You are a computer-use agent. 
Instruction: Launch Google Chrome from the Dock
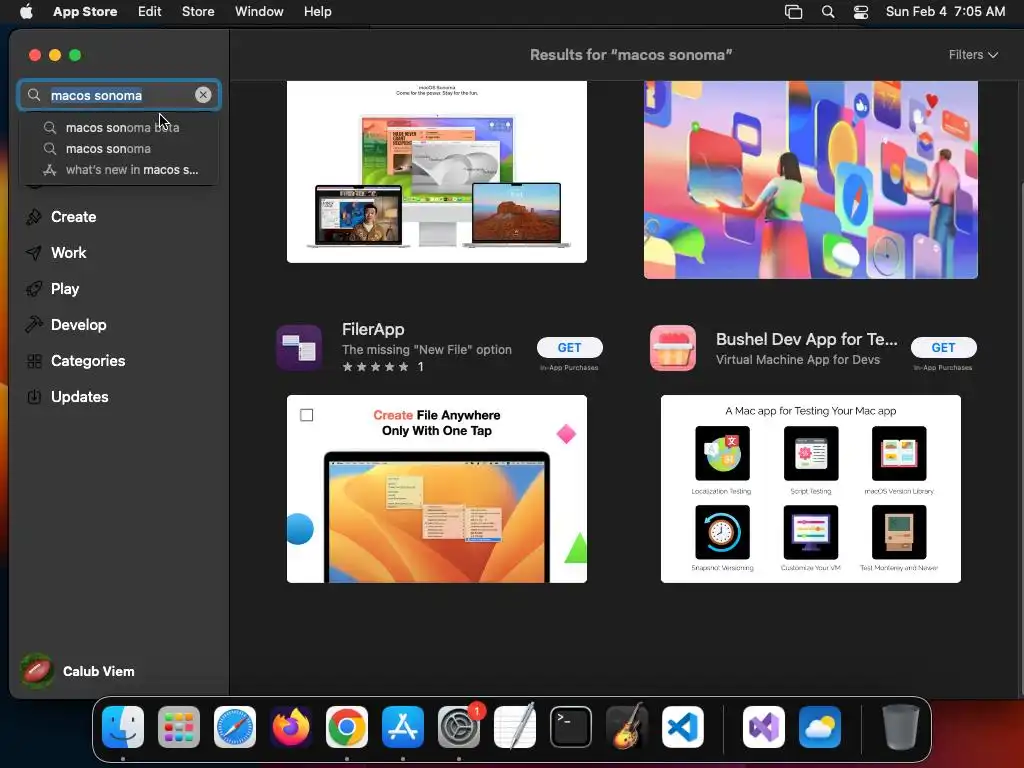point(347,727)
